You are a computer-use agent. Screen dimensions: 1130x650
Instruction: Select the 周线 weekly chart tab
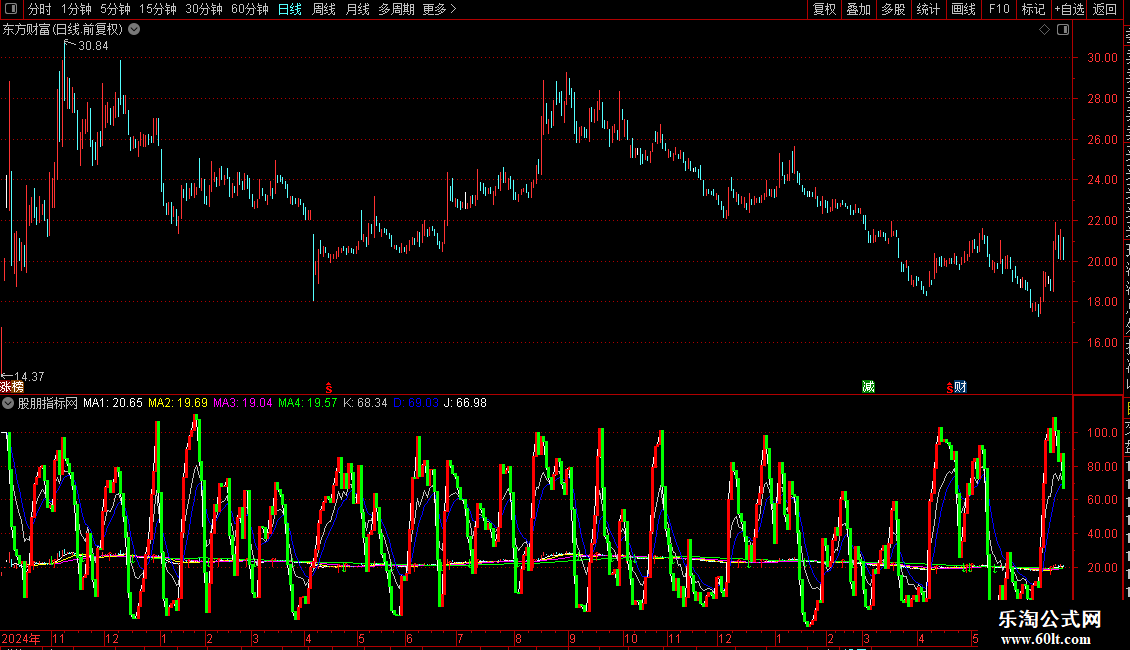324,9
